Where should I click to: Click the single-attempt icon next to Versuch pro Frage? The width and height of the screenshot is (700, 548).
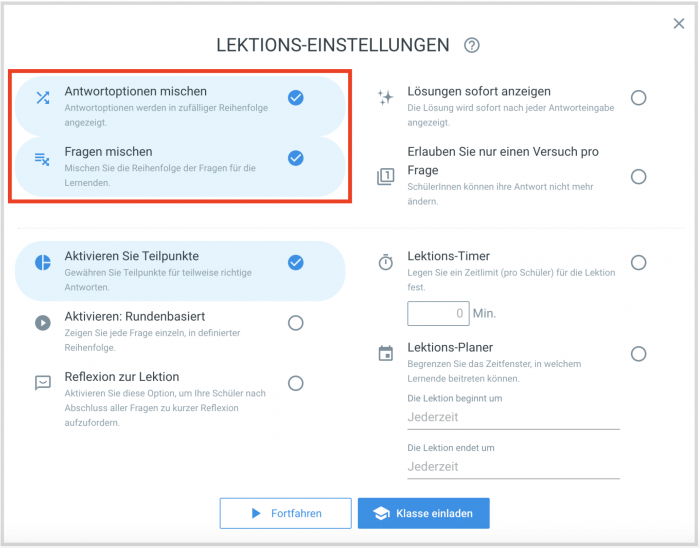386,177
